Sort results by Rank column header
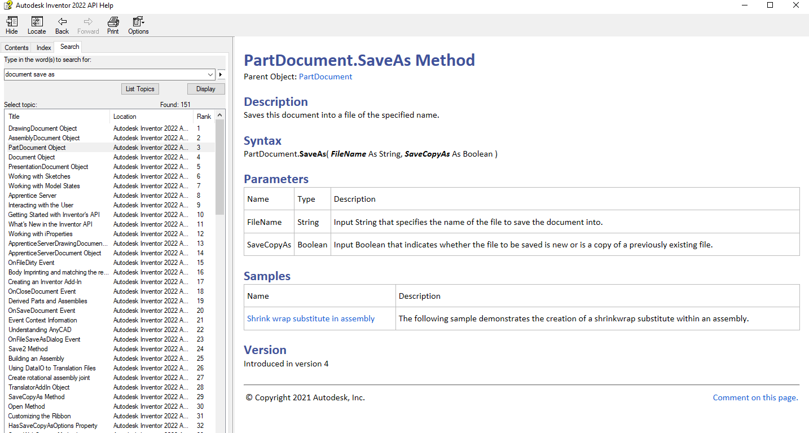Viewport: 809px width, 444px height. pyautogui.click(x=204, y=116)
